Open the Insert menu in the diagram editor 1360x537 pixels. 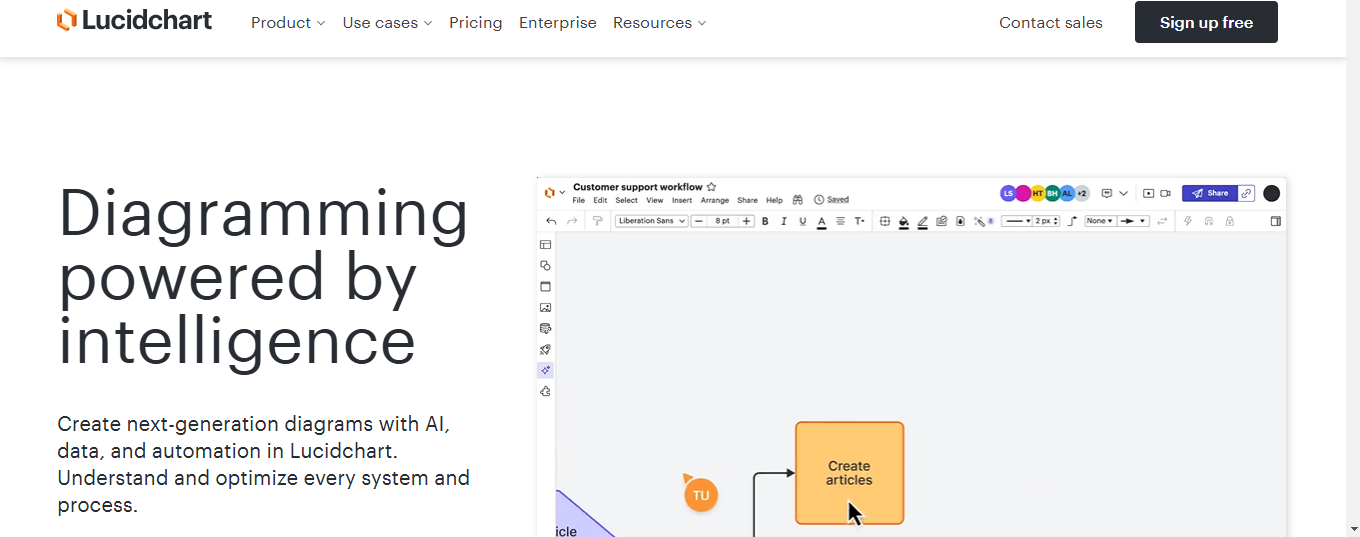tap(682, 200)
